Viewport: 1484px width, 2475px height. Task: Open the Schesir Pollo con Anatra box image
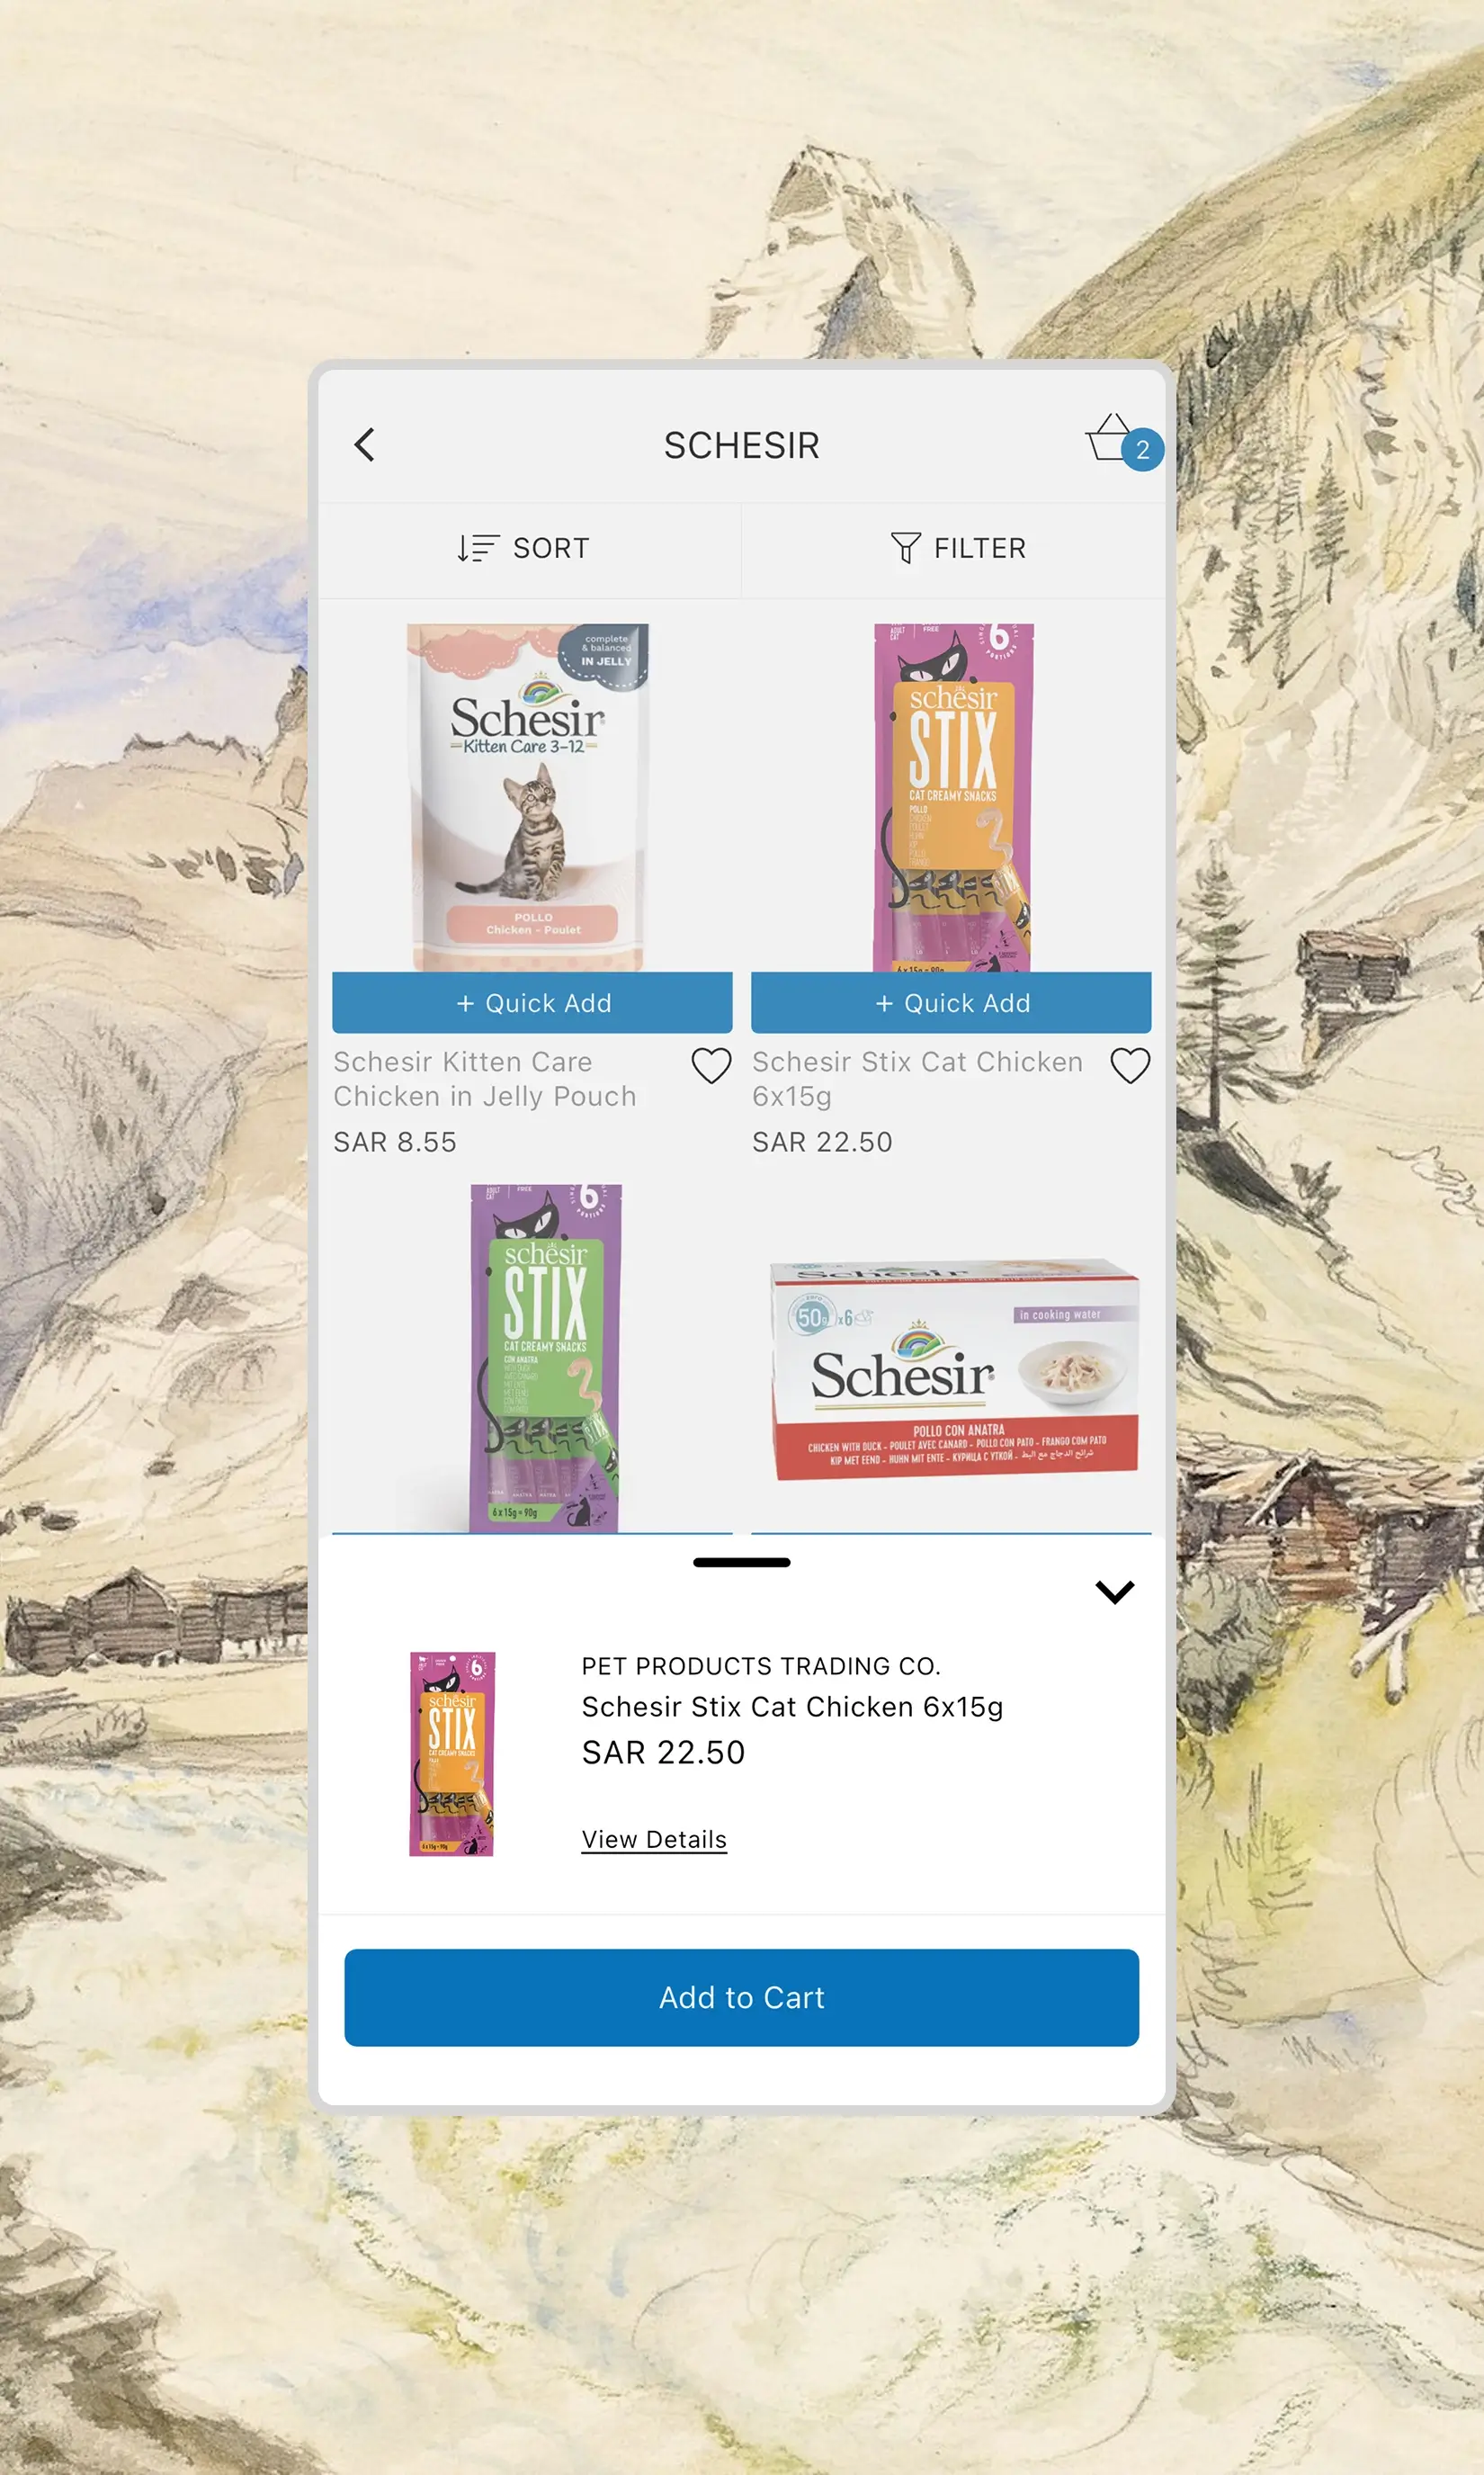point(953,1370)
